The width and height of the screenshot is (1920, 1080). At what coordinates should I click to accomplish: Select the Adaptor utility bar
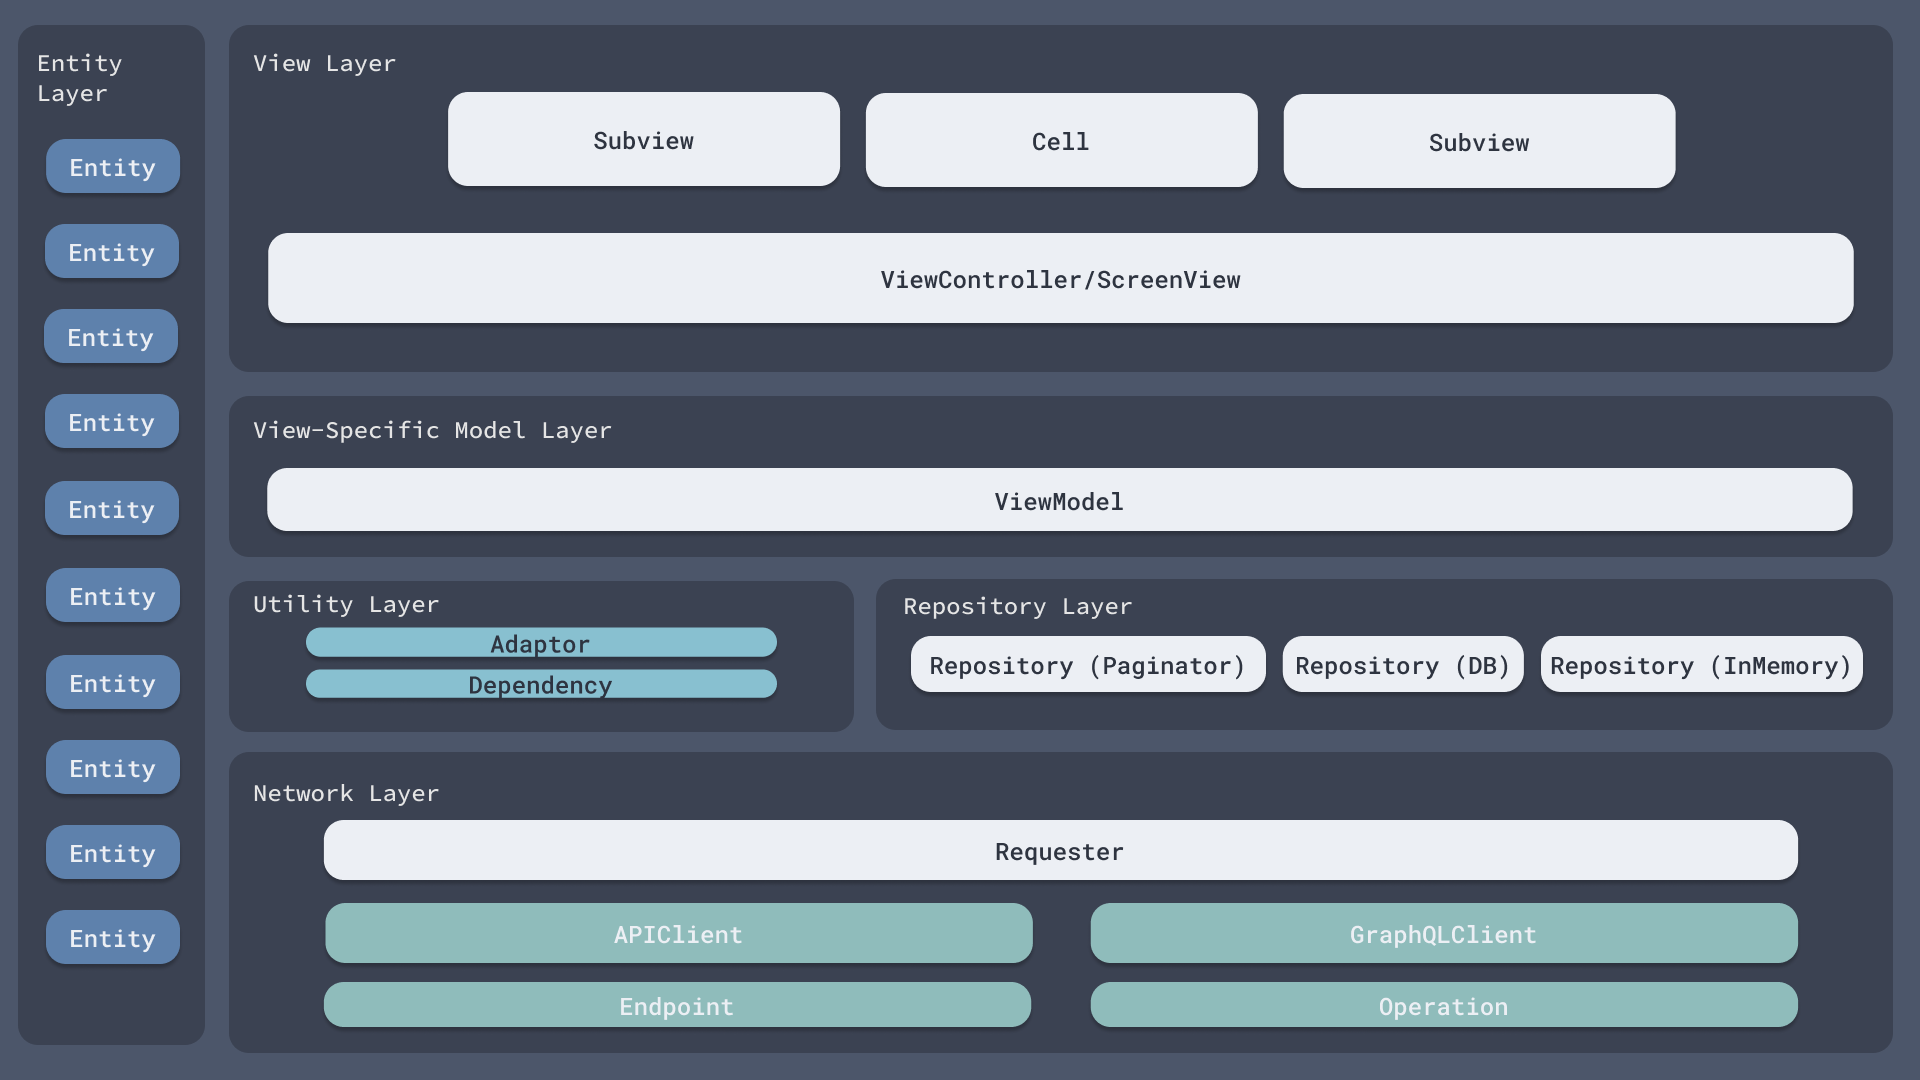[x=541, y=643]
